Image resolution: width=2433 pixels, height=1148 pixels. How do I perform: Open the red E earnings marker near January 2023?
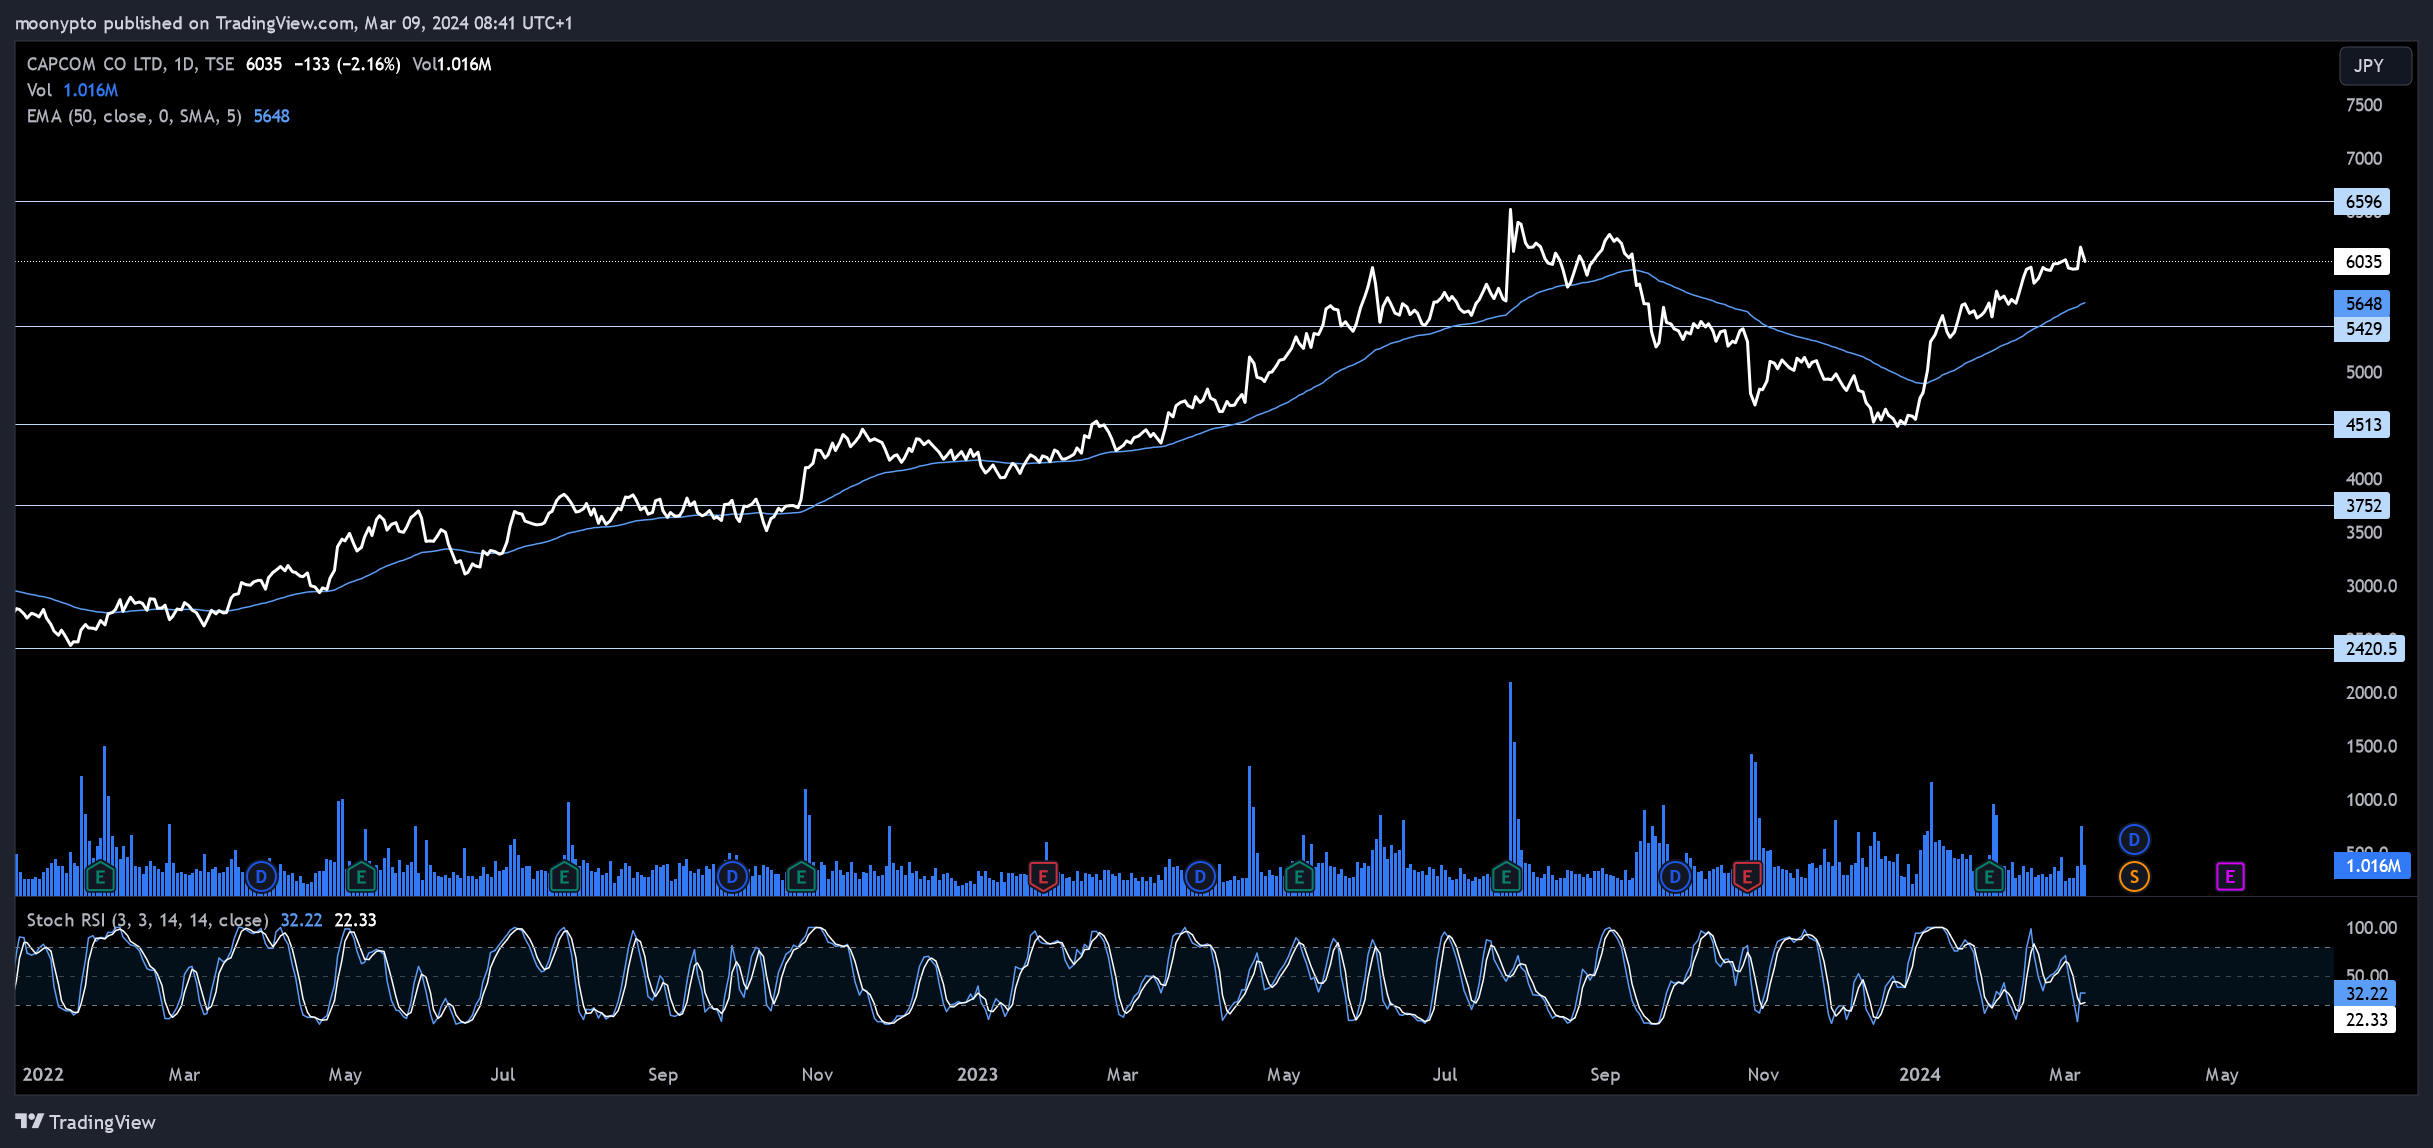[x=1043, y=877]
